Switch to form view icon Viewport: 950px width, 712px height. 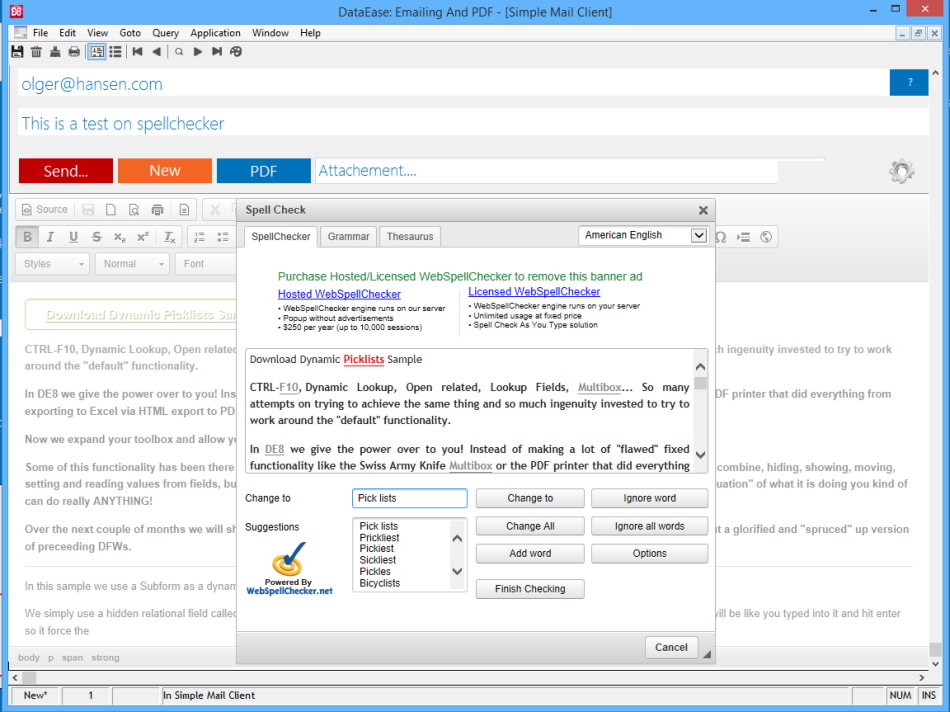97,52
